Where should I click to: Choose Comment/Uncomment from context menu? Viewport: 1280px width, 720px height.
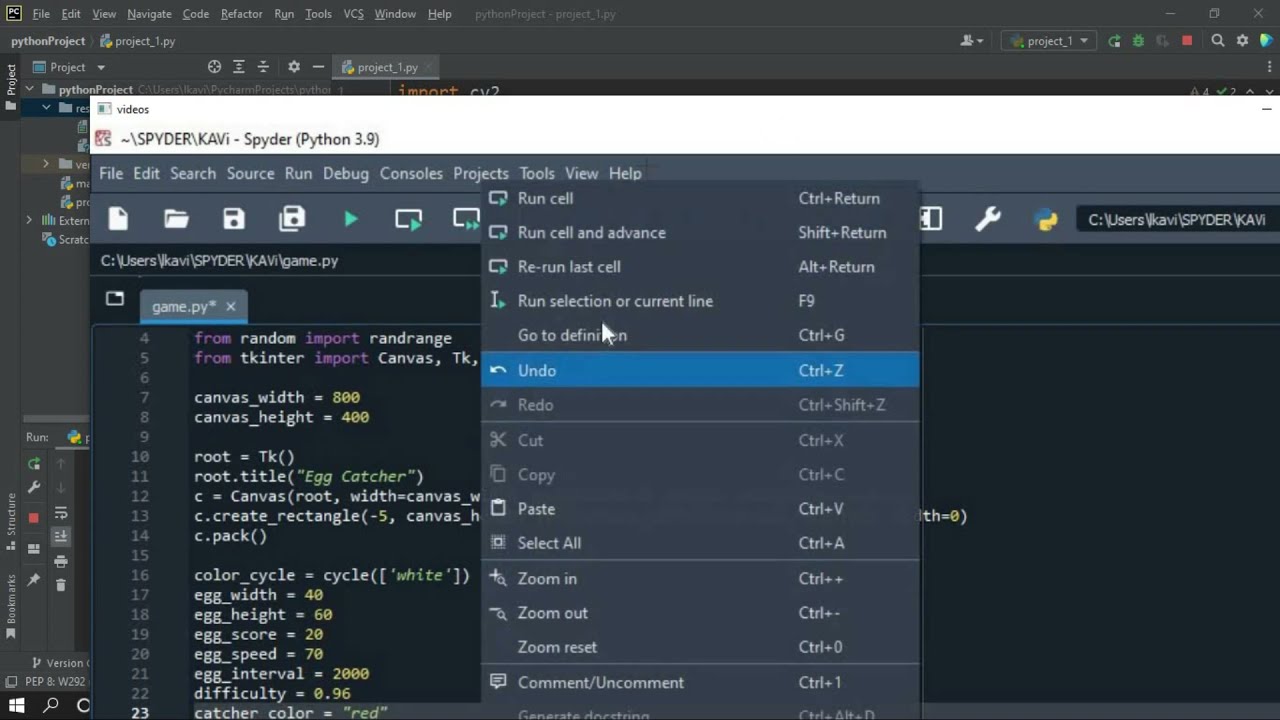(x=699, y=683)
